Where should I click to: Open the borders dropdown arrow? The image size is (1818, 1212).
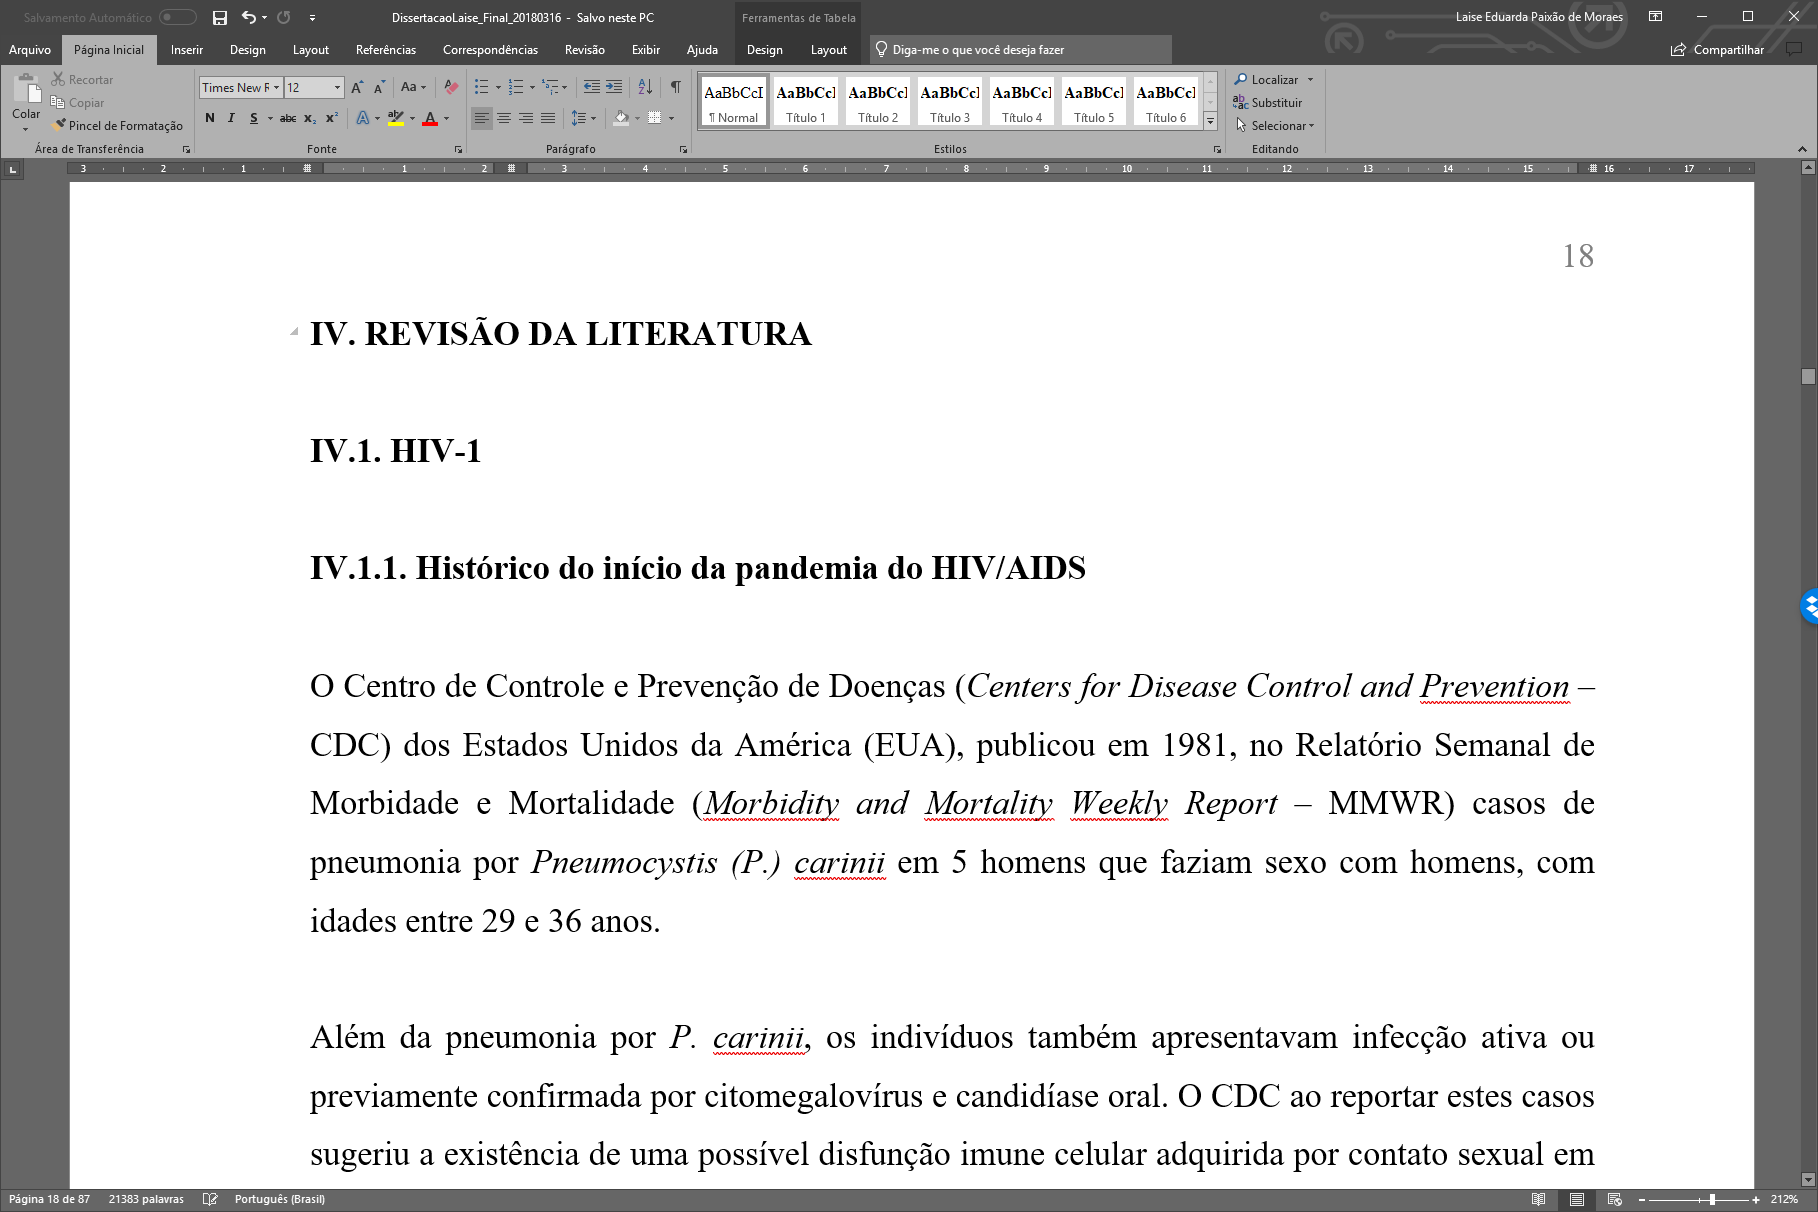[x=671, y=118]
